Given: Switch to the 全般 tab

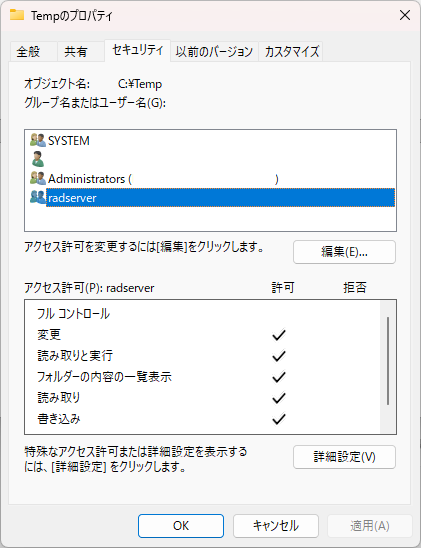Looking at the screenshot, I should [33, 52].
